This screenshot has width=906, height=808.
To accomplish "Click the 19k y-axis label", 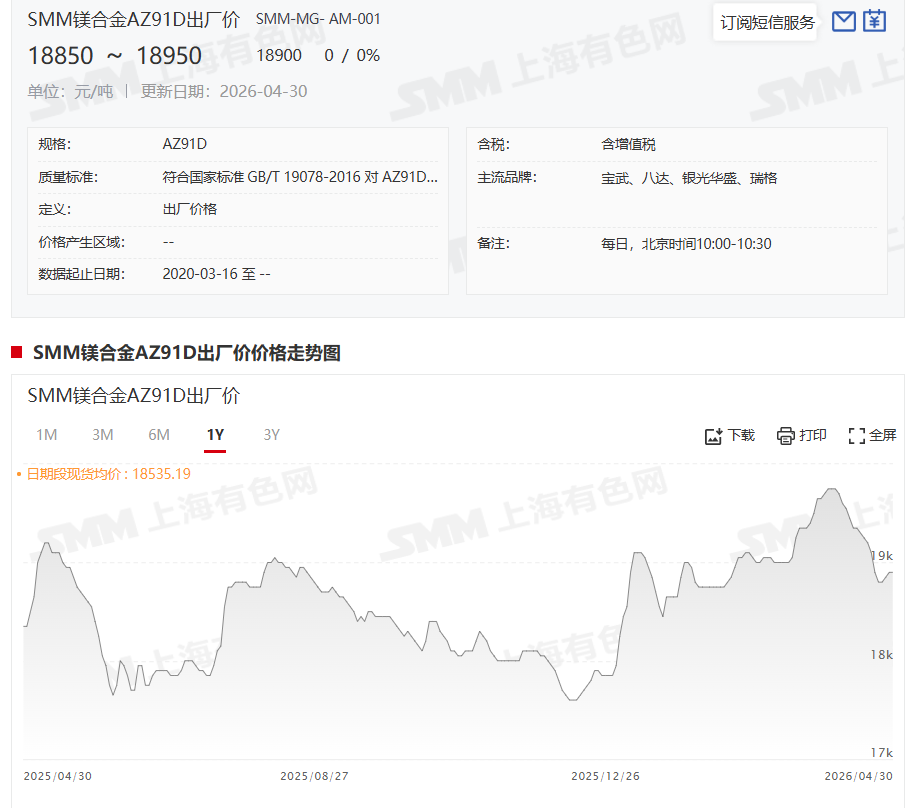I will click(881, 556).
